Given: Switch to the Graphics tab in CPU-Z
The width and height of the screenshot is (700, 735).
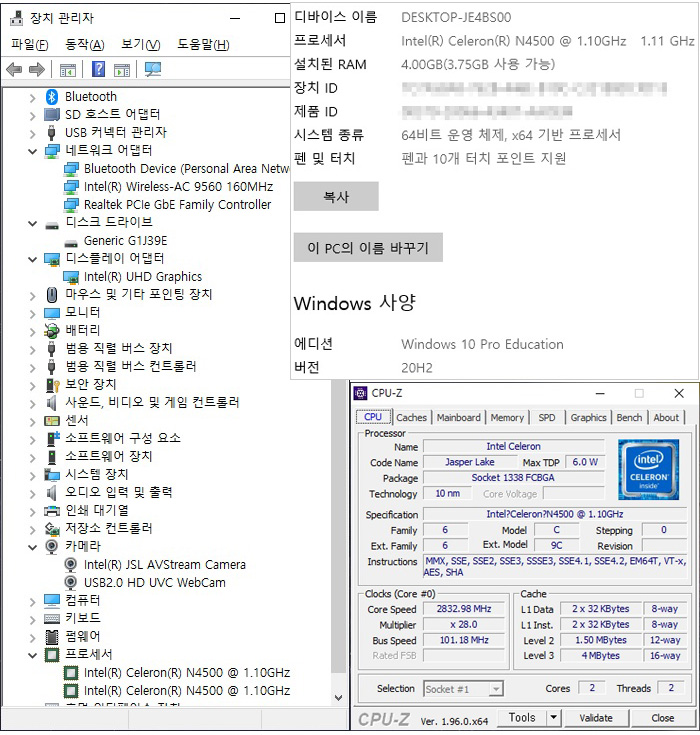Looking at the screenshot, I should (x=588, y=417).
